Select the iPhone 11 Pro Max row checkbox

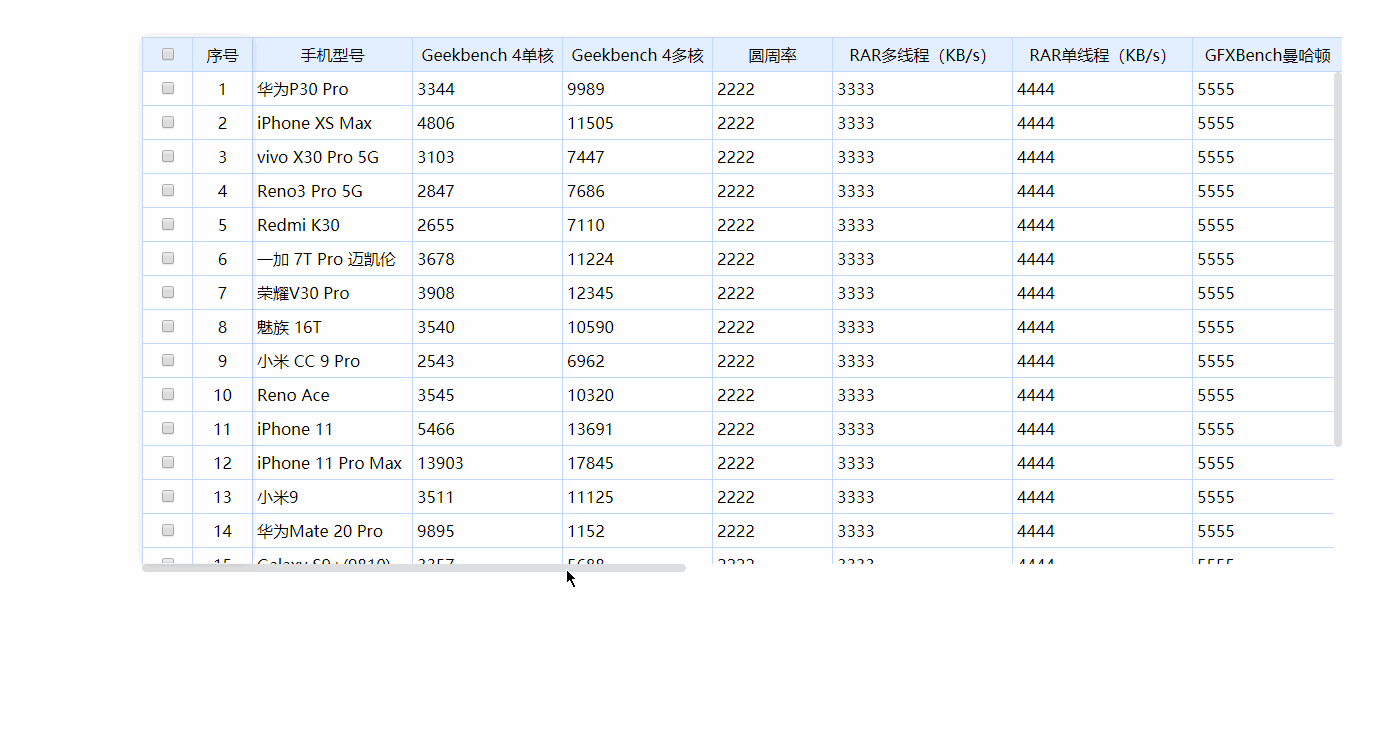(168, 463)
